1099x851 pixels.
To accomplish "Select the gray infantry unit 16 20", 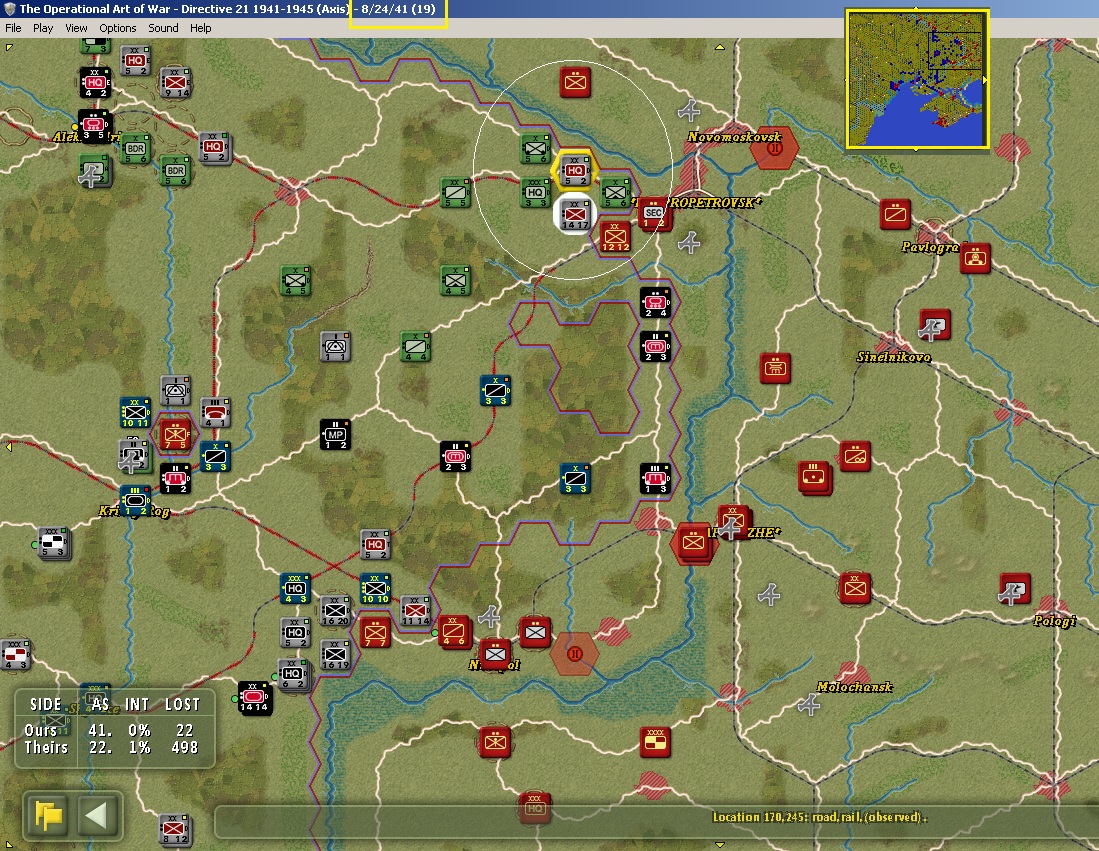I will [x=335, y=610].
